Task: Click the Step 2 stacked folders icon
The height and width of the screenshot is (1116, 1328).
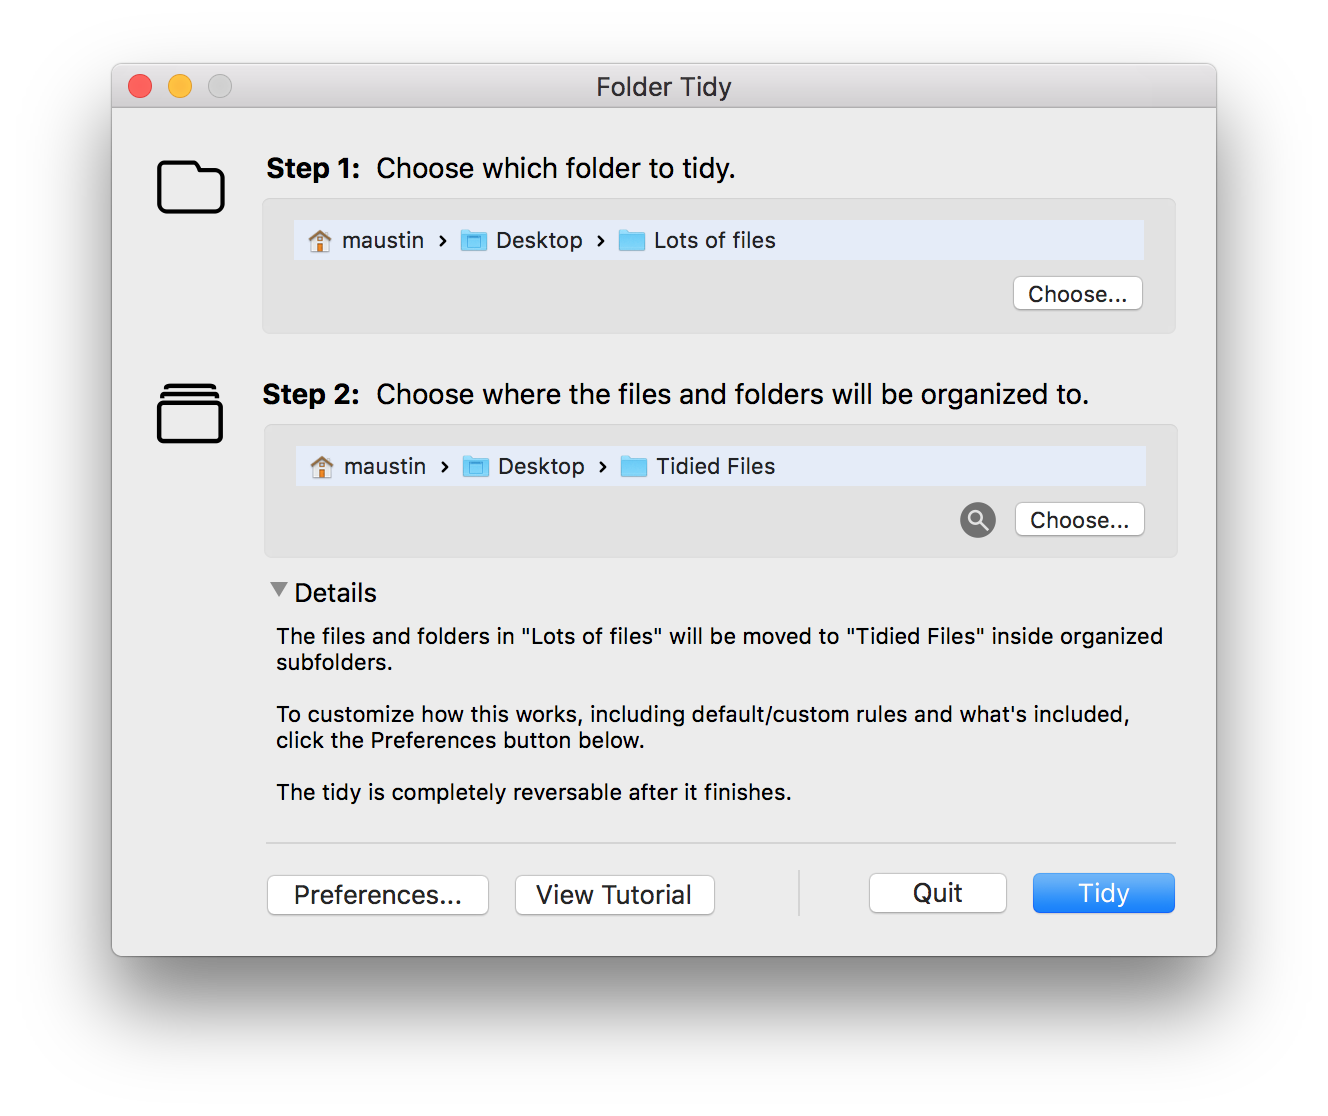Action: pos(190,413)
